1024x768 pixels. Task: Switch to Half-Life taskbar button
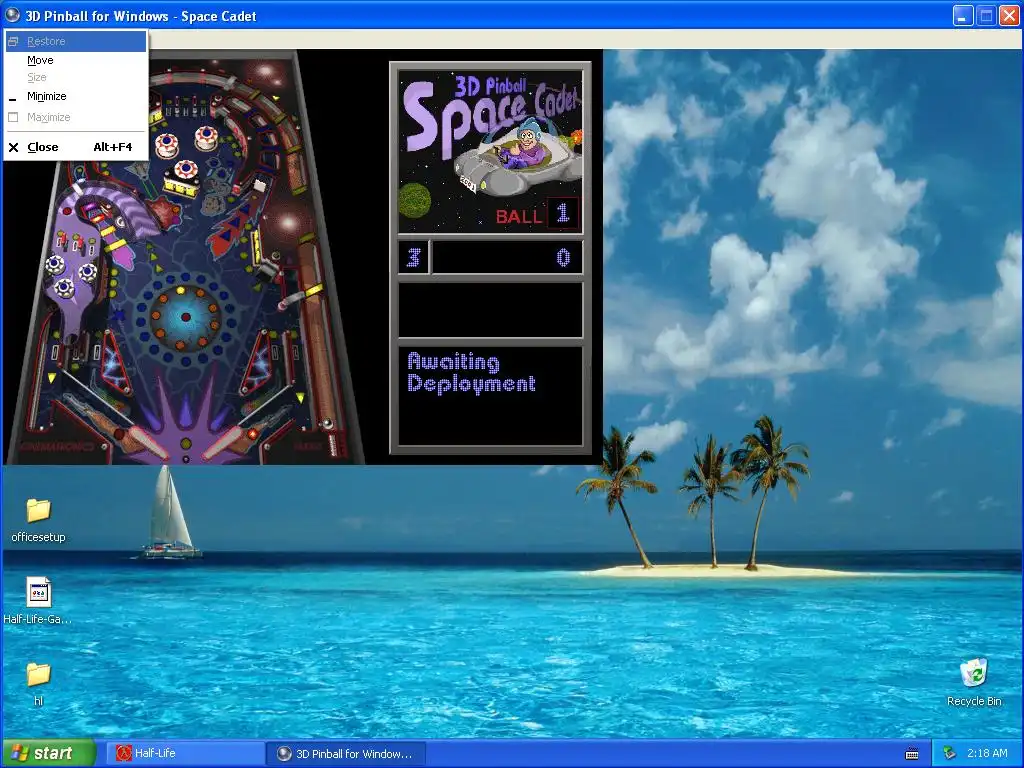185,753
